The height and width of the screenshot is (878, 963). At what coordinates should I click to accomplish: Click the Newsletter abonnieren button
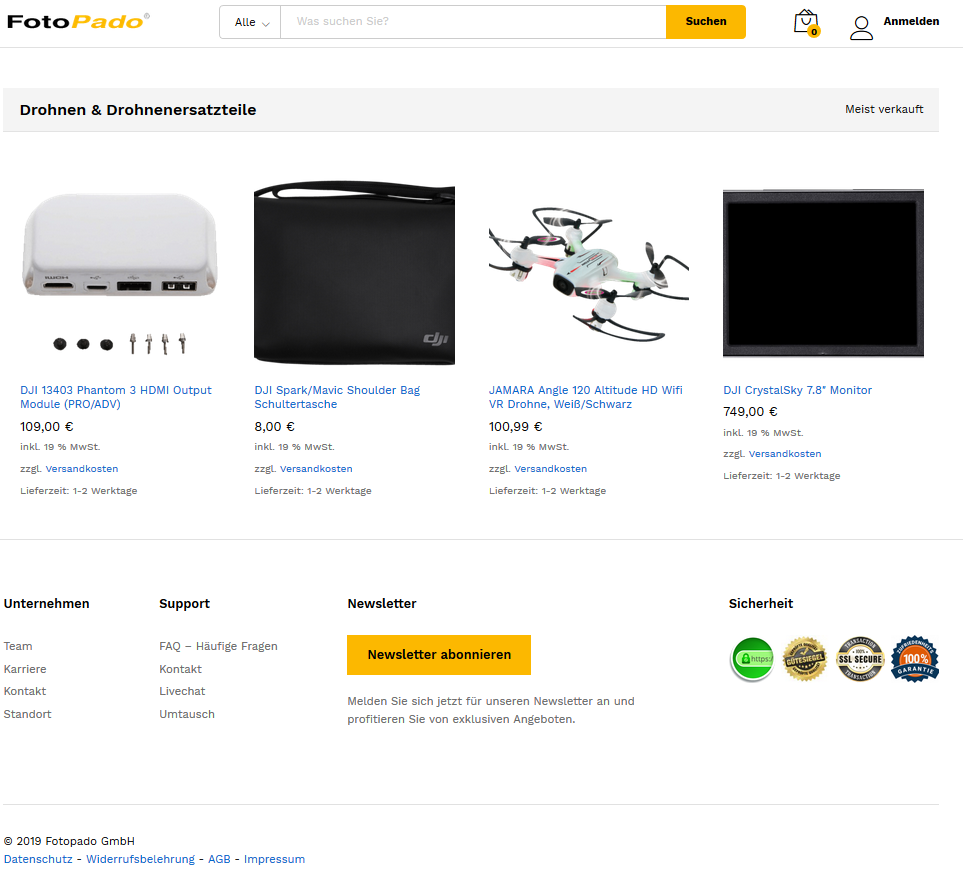pos(439,655)
